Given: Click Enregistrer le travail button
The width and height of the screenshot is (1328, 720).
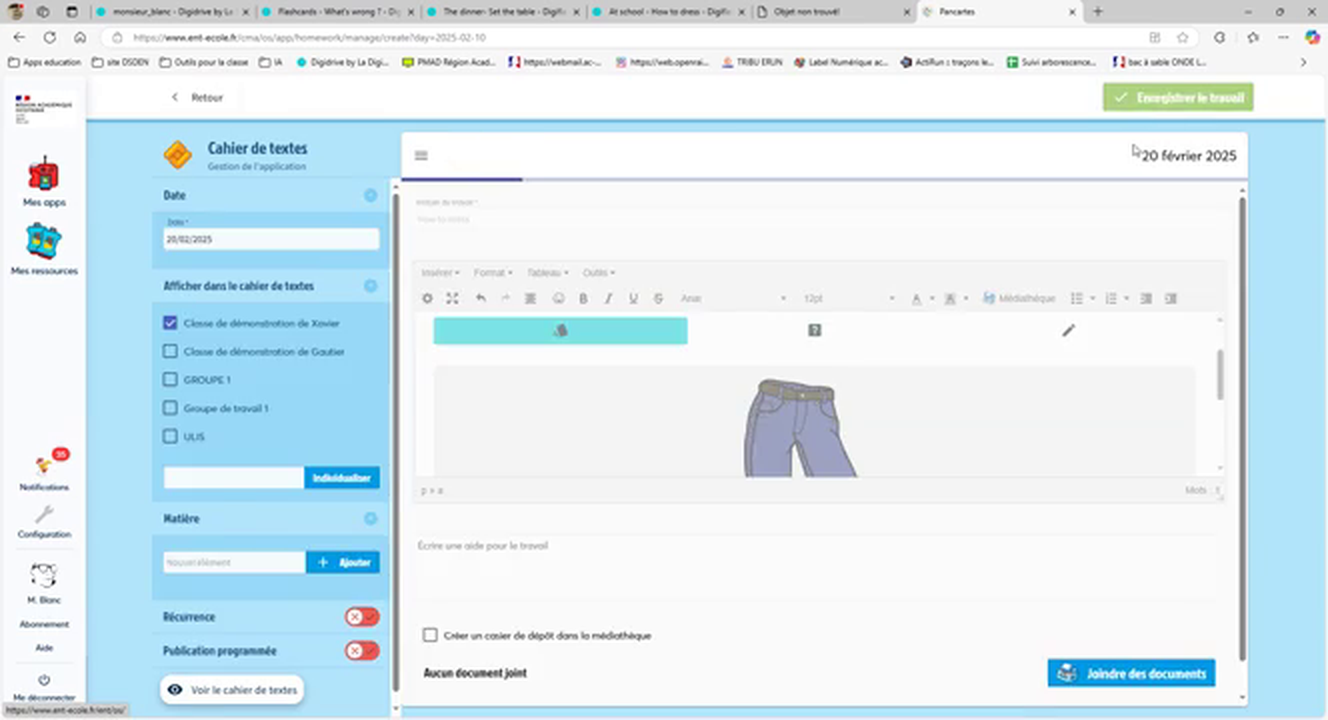Looking at the screenshot, I should (1178, 98).
